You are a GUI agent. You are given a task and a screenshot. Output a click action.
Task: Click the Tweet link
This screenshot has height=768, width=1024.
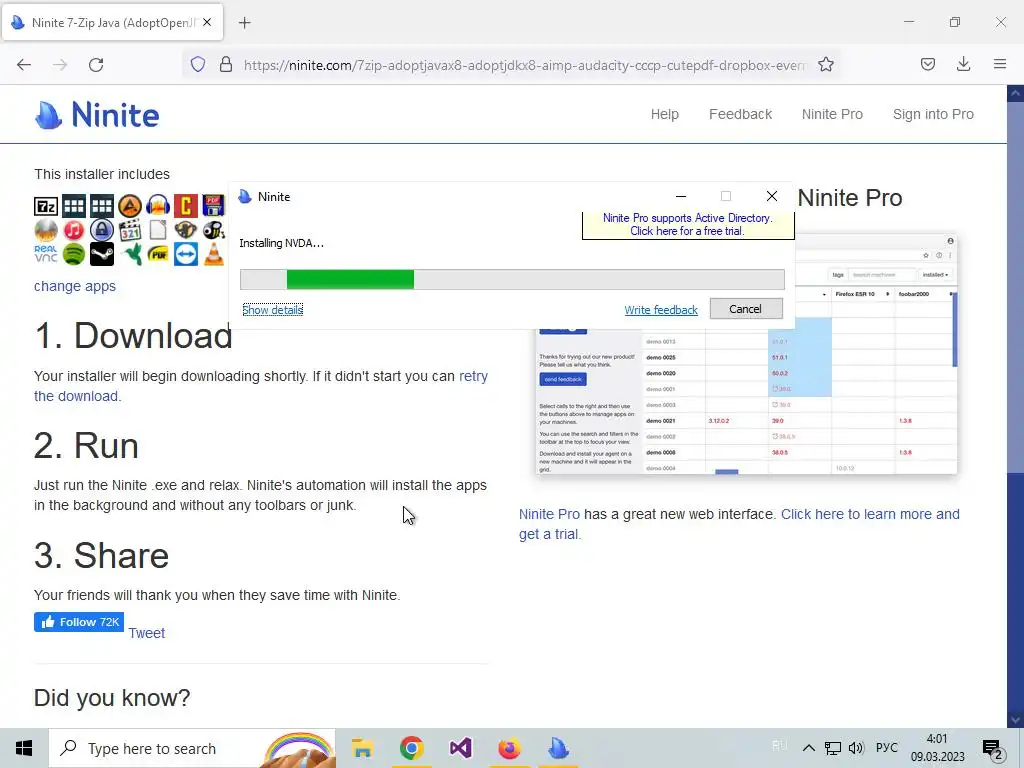point(146,633)
